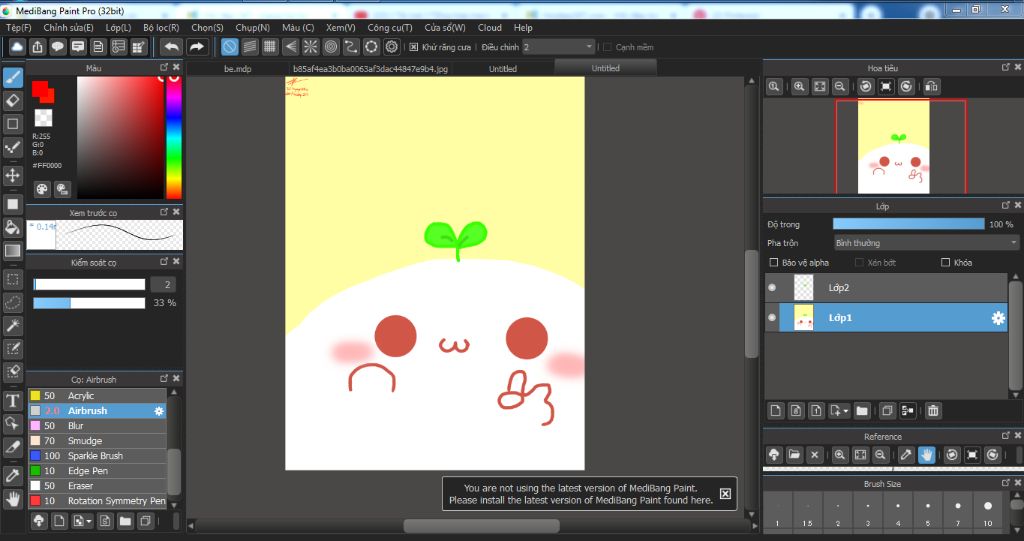This screenshot has width=1024, height=541.
Task: Expand add-brush dropdown arrow in brush panel
Action: tap(89, 521)
